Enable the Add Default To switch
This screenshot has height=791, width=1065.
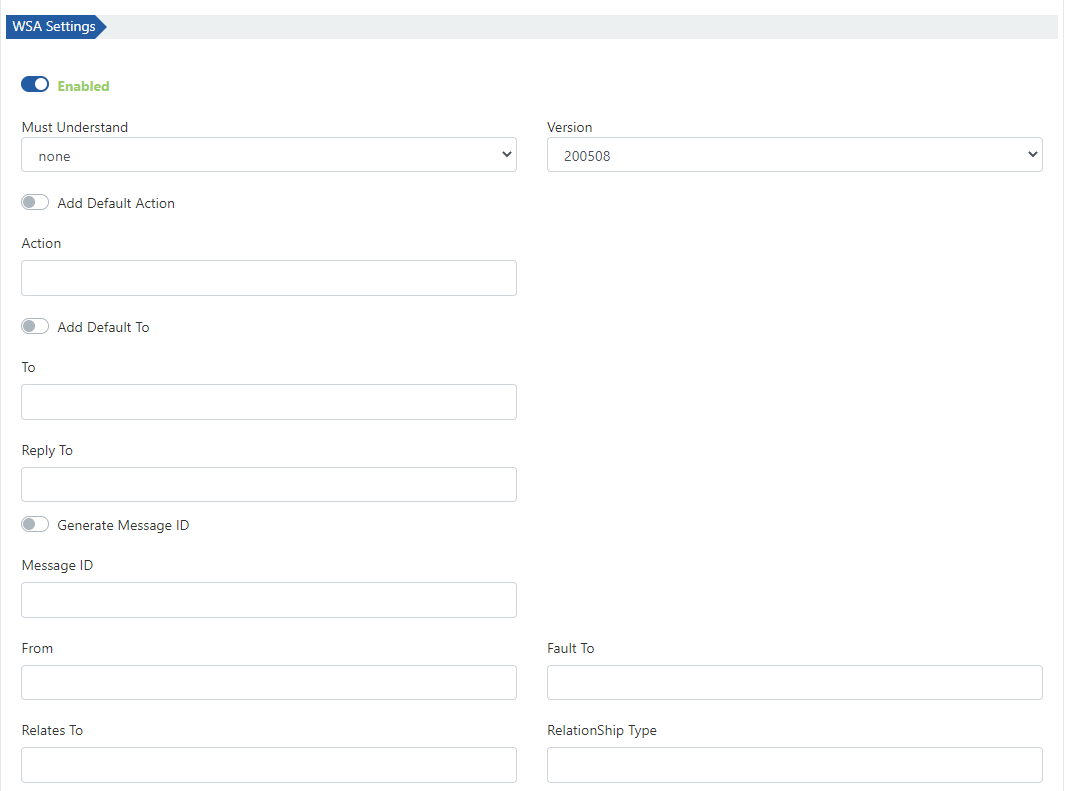coord(35,326)
